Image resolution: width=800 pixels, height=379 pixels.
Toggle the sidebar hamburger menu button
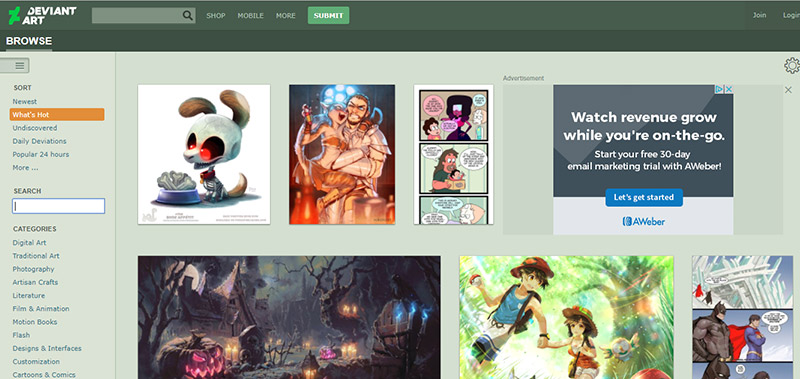14,65
